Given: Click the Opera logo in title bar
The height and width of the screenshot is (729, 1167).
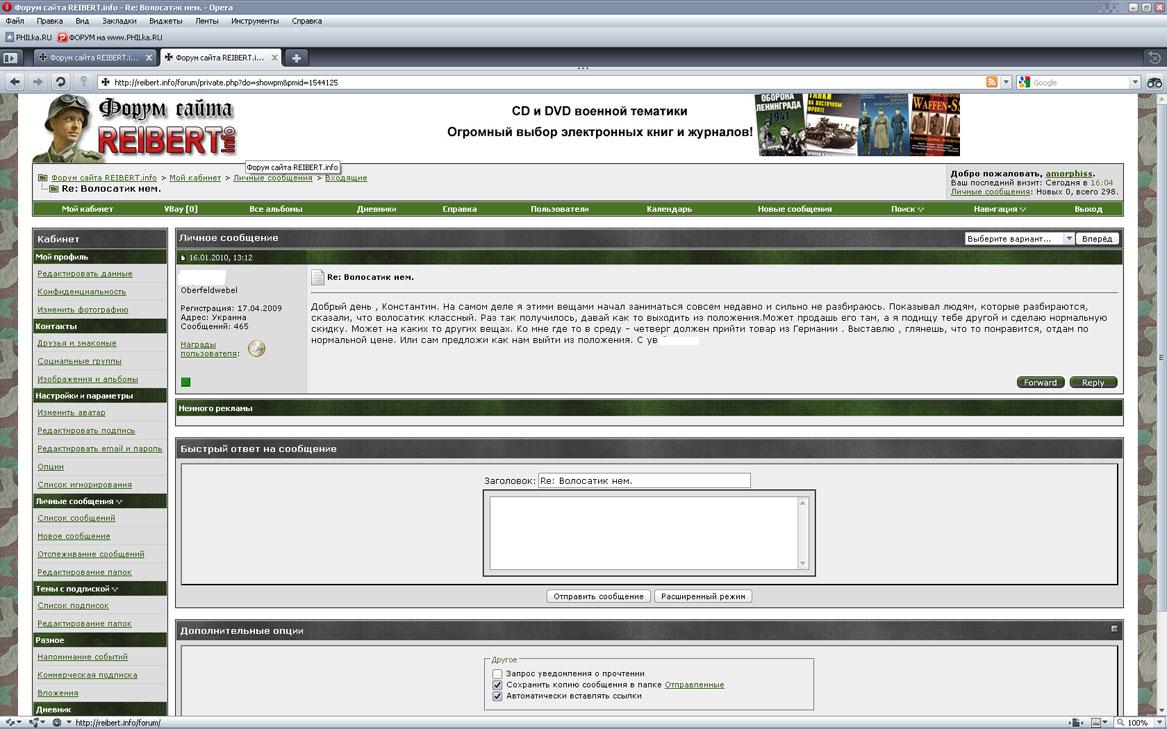Looking at the screenshot, I should click(x=7, y=7).
